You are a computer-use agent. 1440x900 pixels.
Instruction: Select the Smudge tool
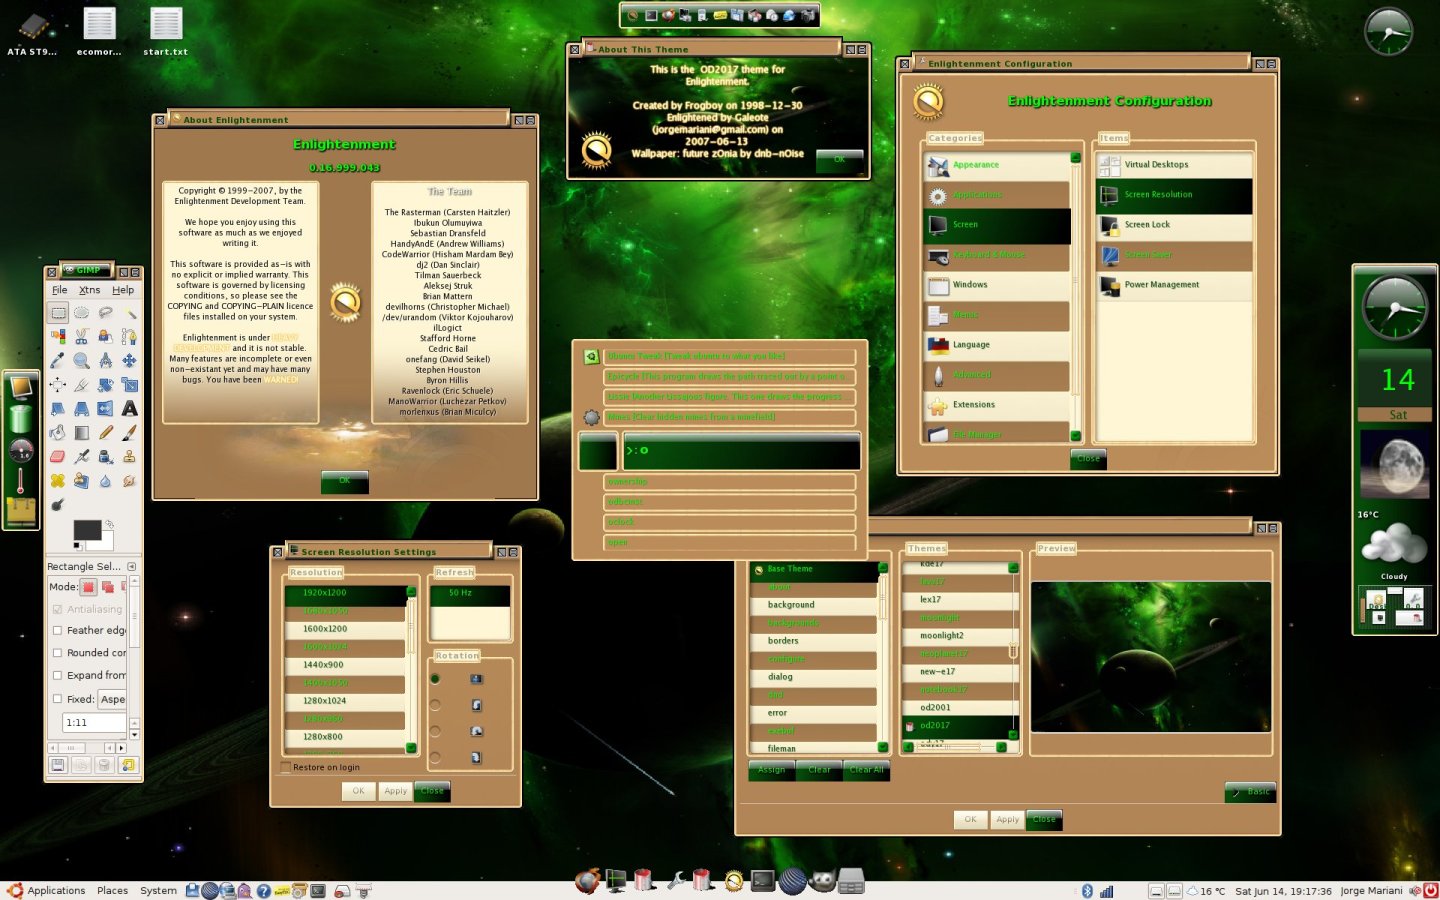pos(130,481)
